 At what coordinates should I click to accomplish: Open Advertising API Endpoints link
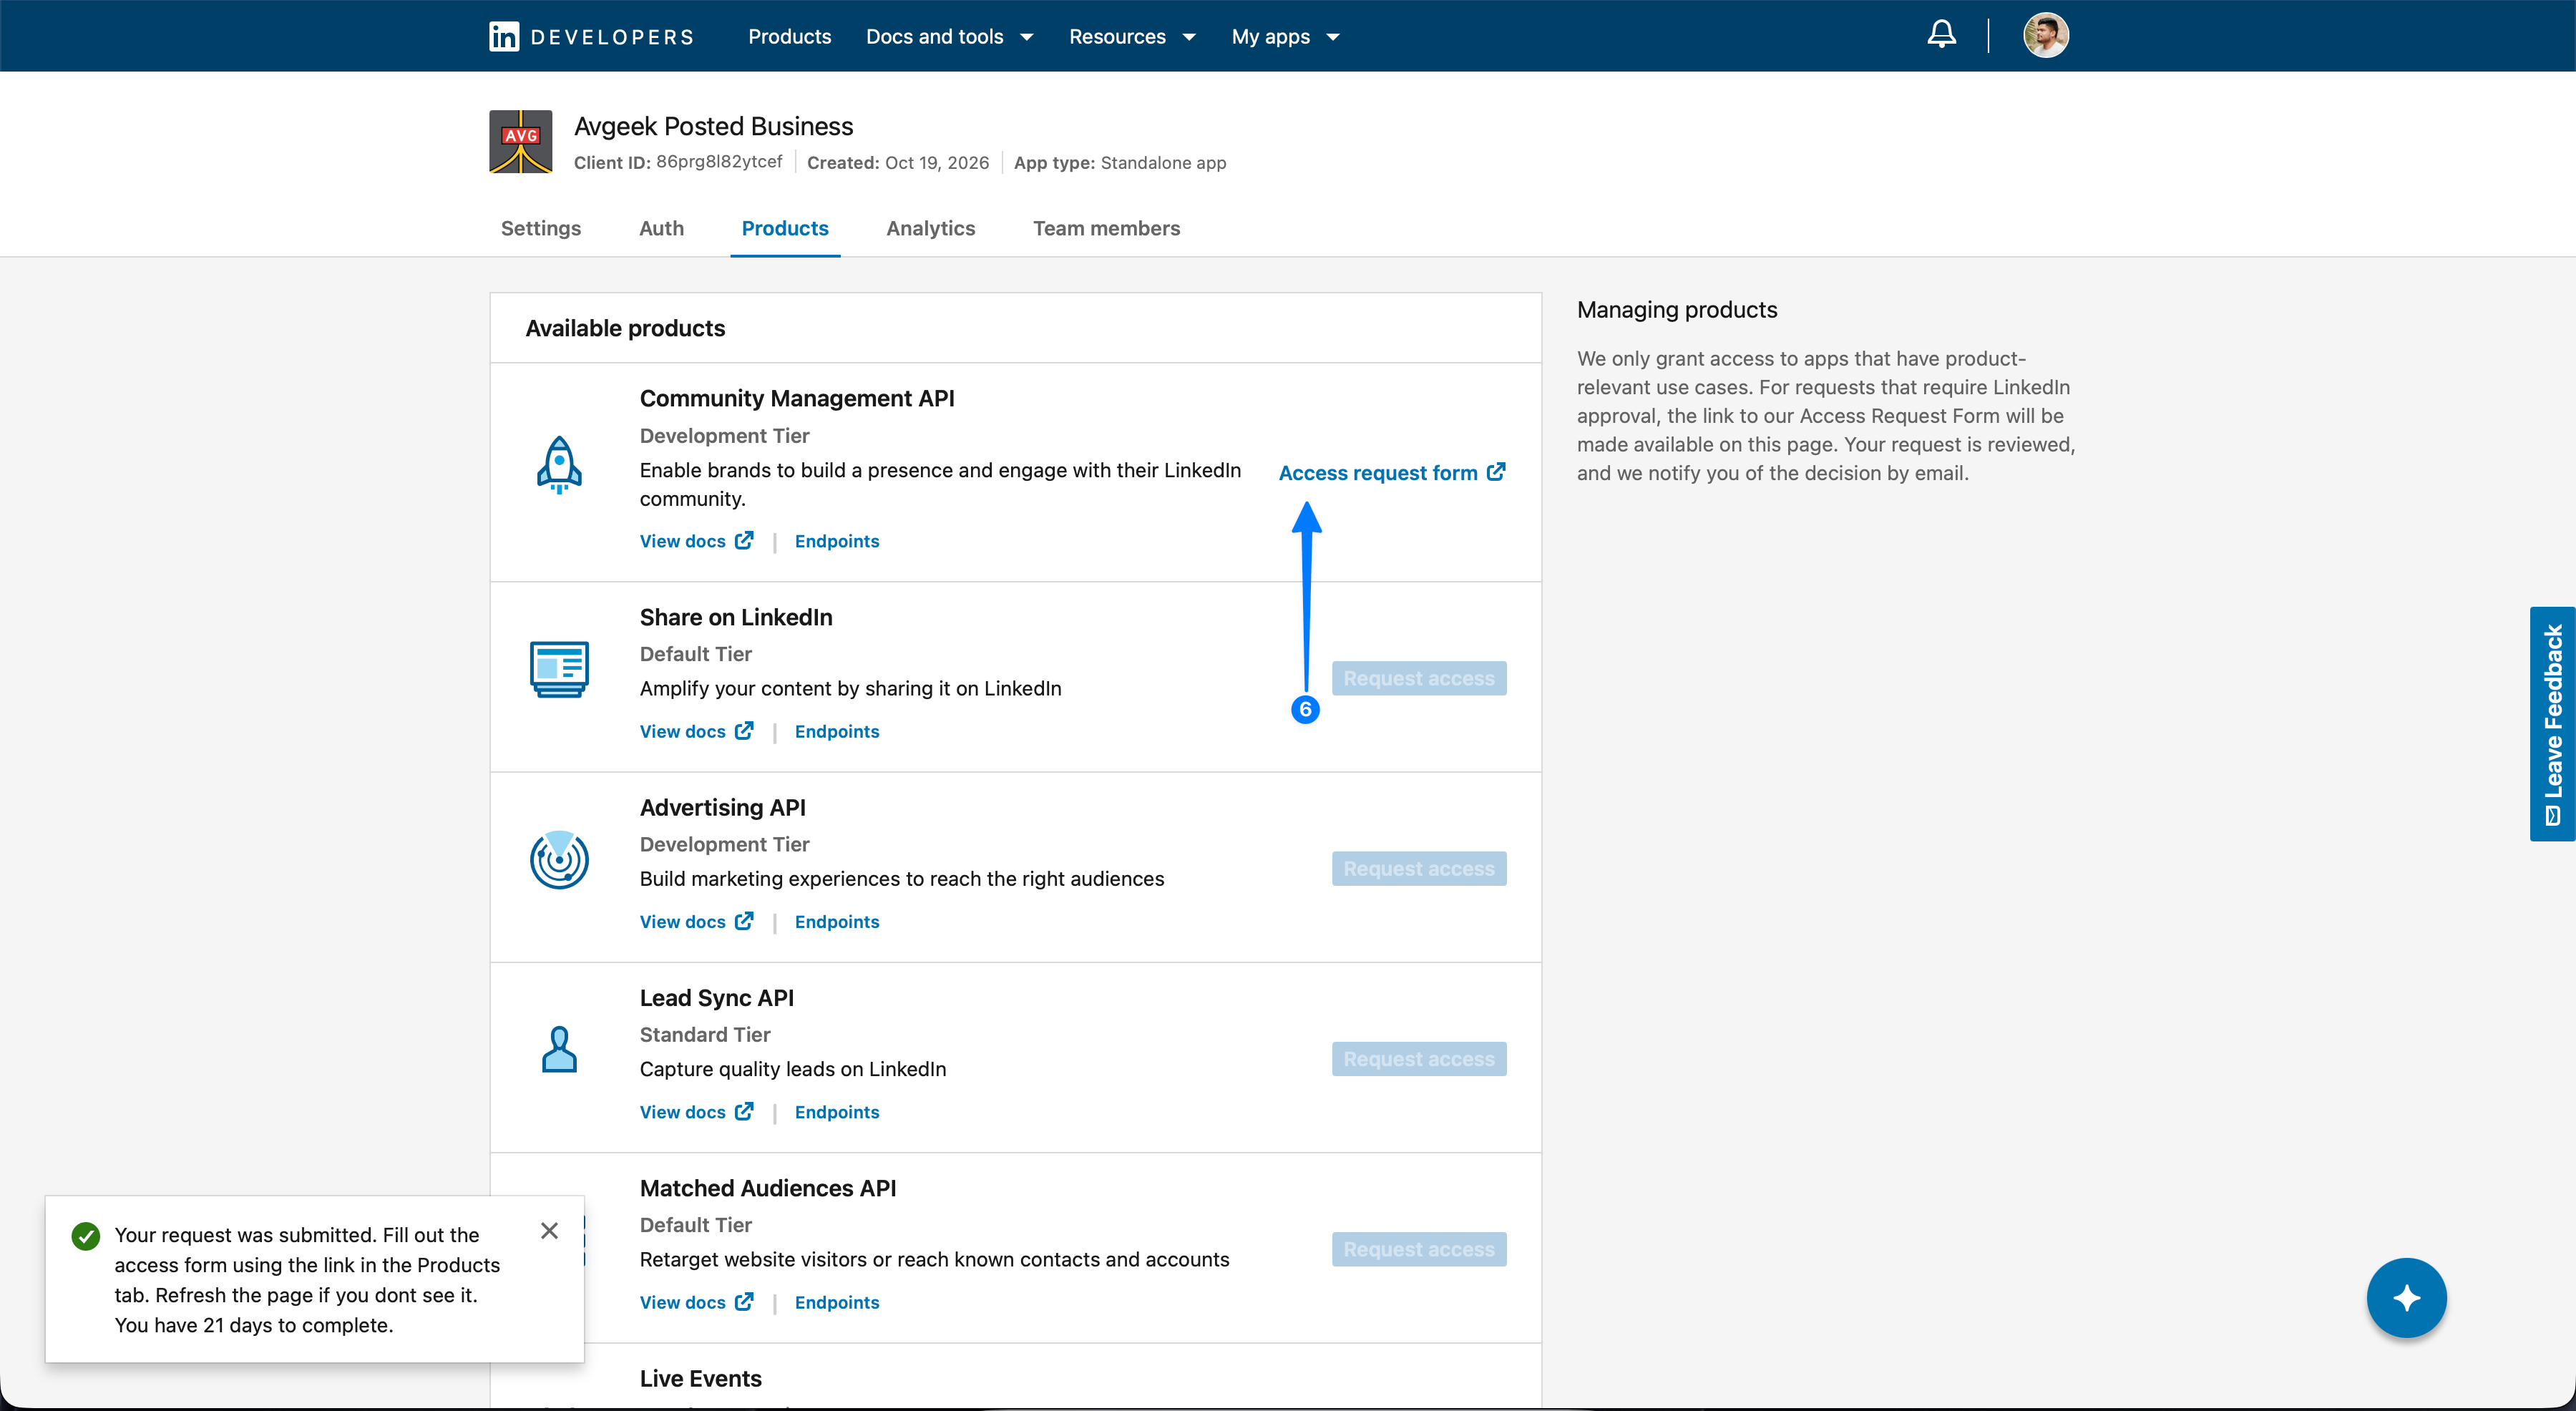click(837, 922)
